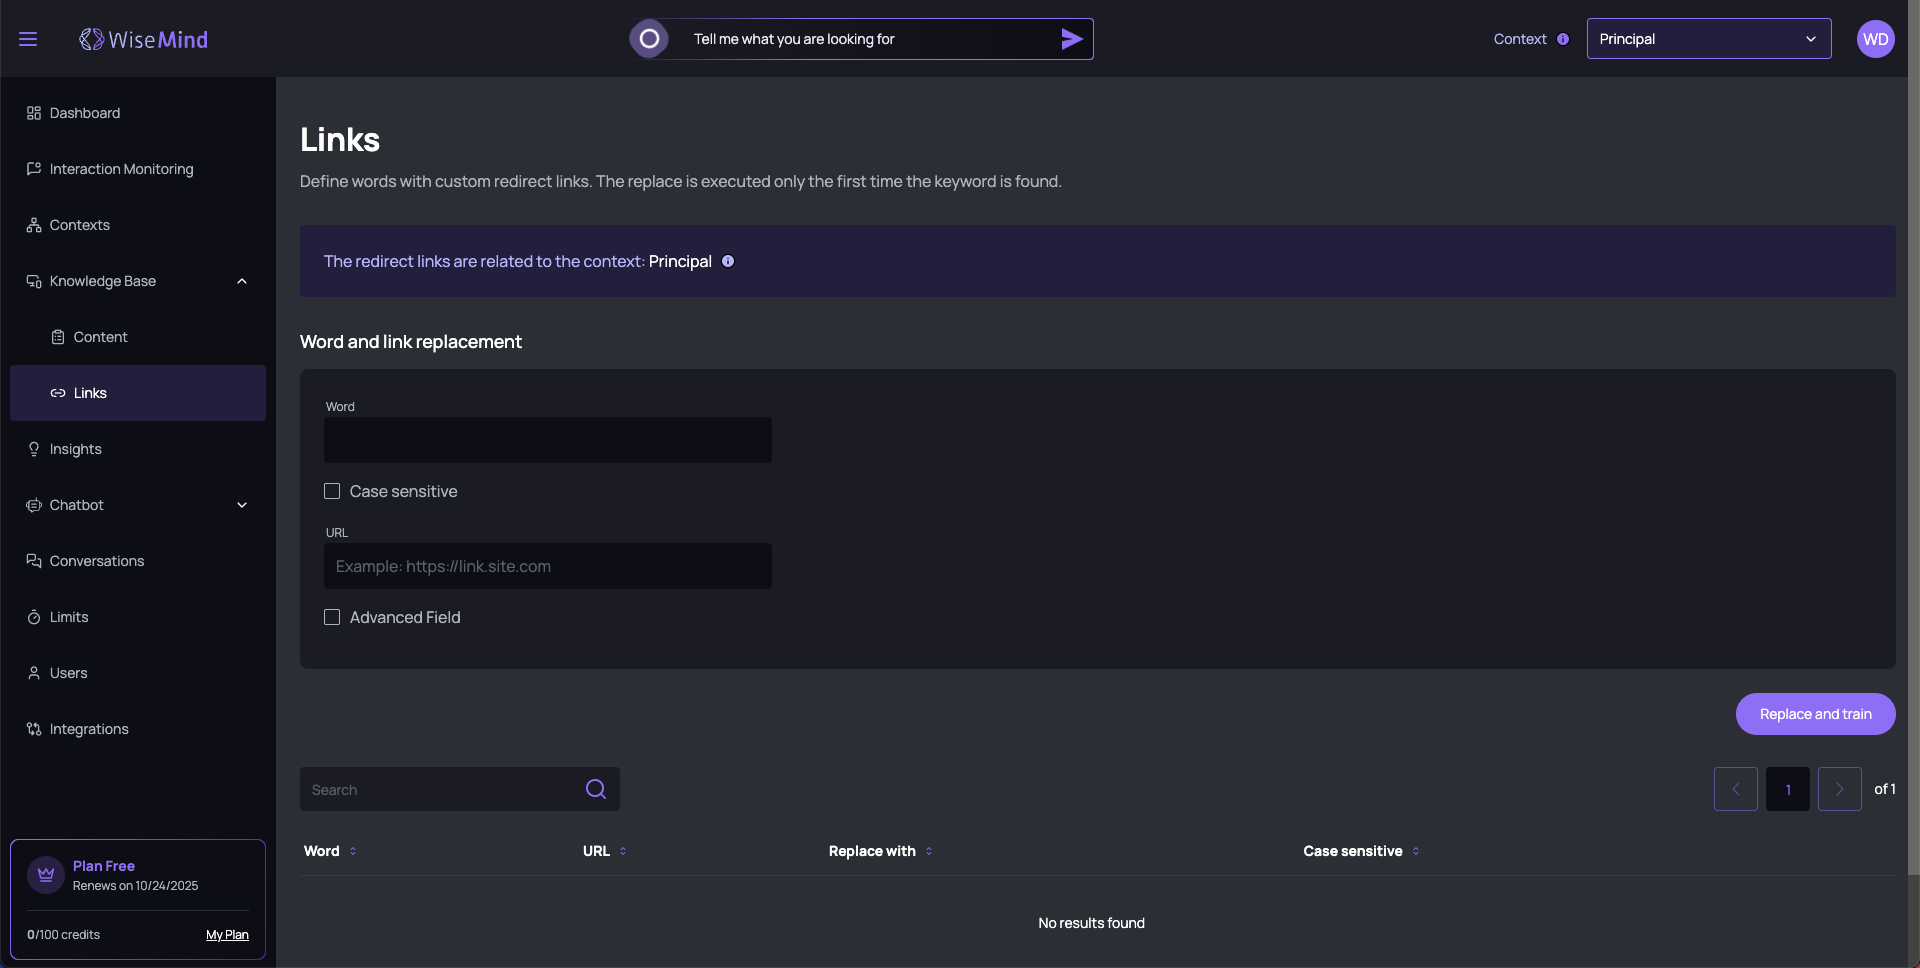Go to the next page arrow

click(1839, 789)
